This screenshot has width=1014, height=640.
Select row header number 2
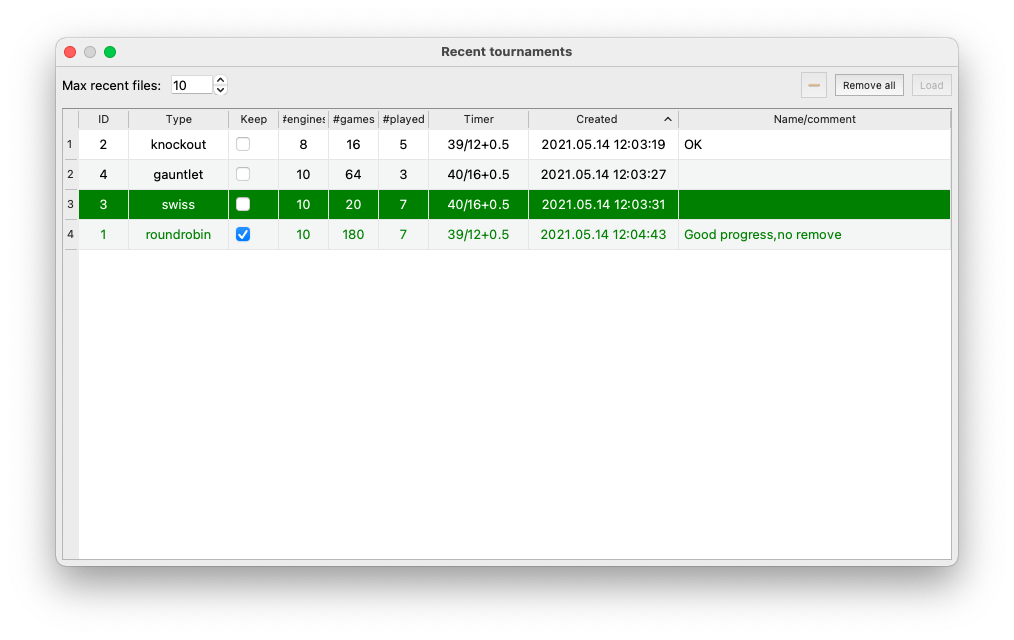(70, 174)
